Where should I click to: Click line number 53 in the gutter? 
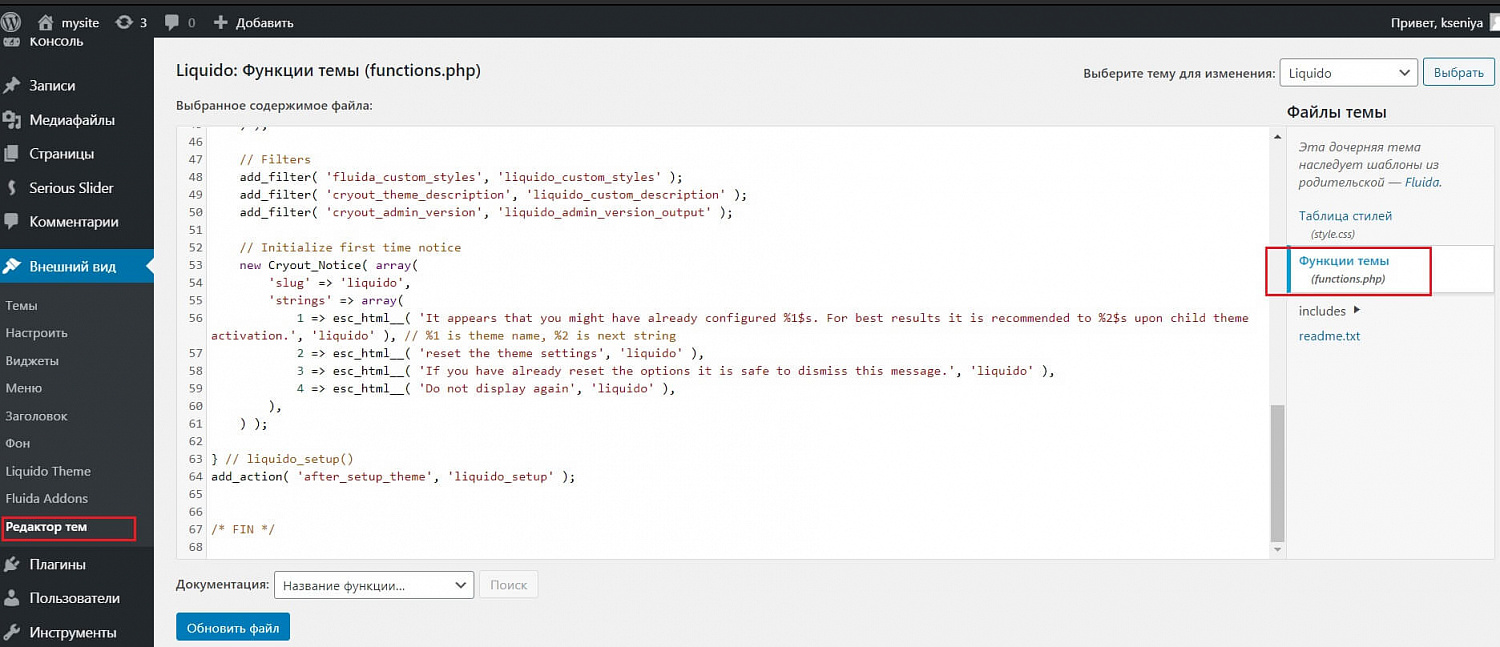[195, 265]
